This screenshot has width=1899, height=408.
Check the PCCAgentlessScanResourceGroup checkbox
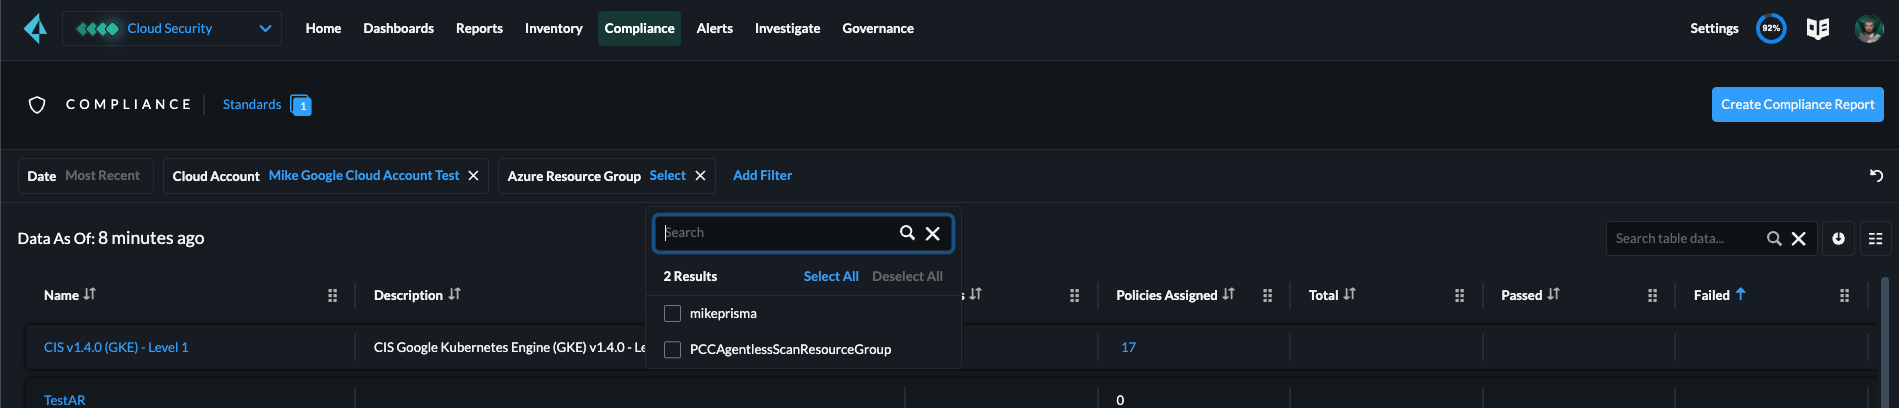coord(673,350)
